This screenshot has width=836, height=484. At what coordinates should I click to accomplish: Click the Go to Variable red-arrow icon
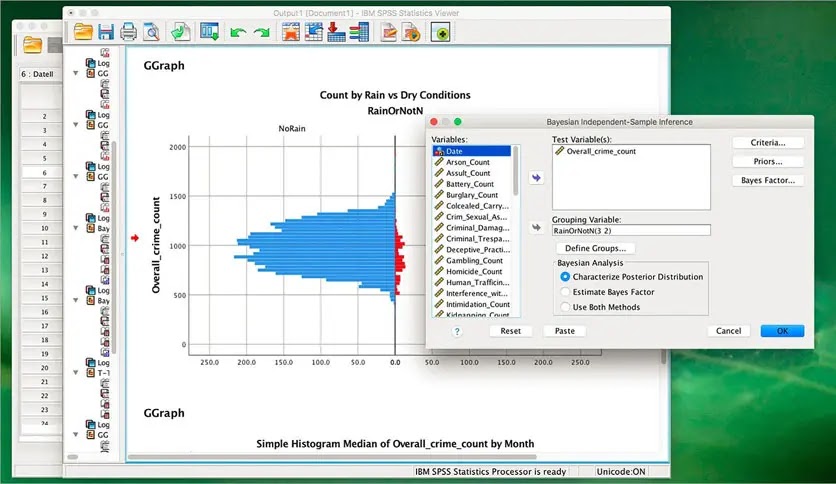[x=336, y=33]
